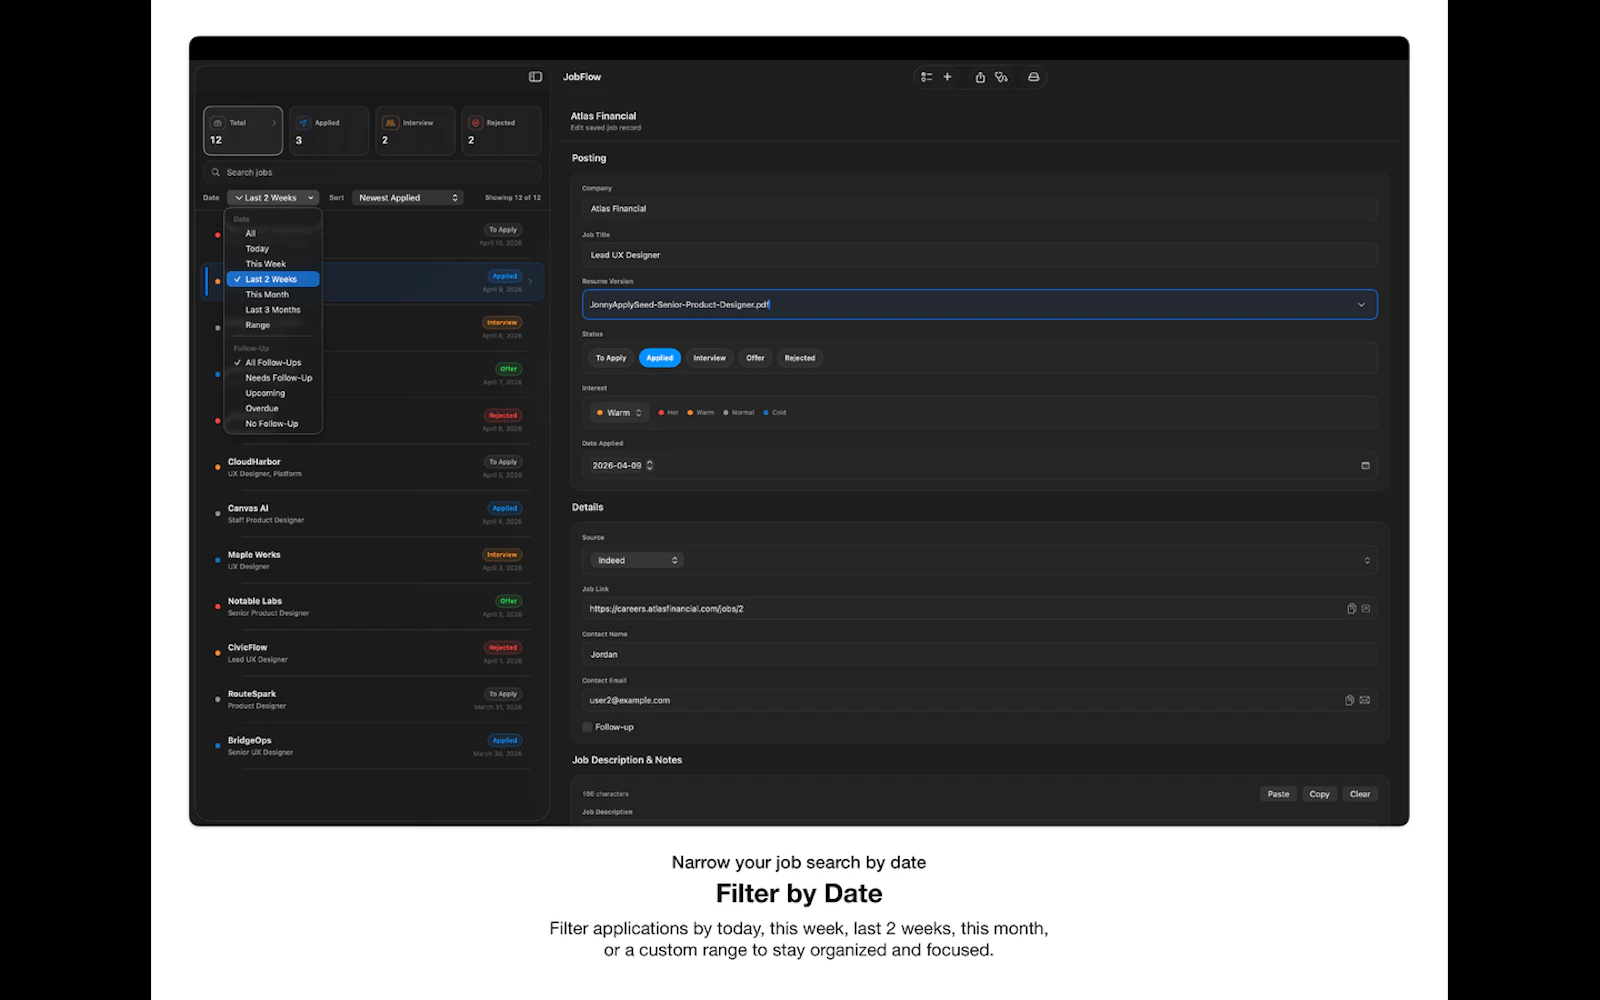Choose All in the date menu
The height and width of the screenshot is (1000, 1600).
pyautogui.click(x=273, y=234)
